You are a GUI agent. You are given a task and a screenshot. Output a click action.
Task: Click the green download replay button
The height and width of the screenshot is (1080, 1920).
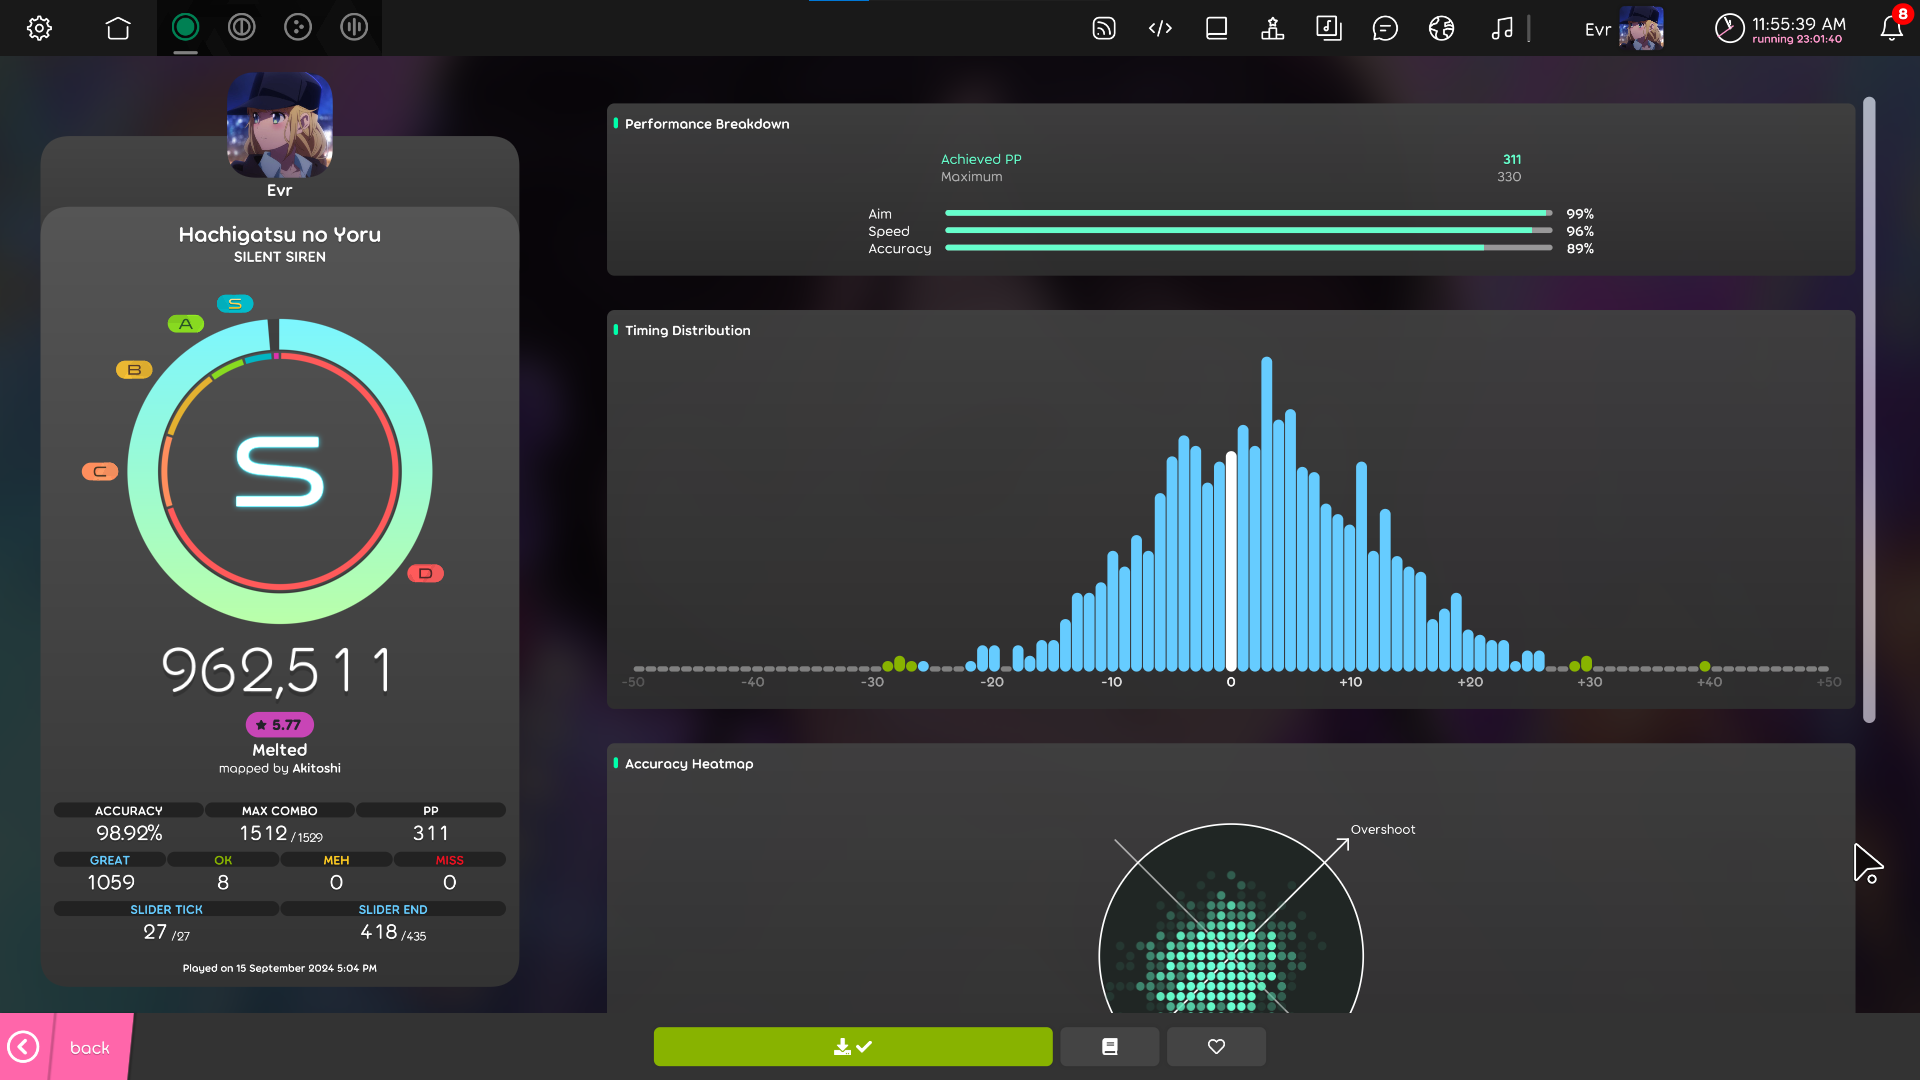[x=853, y=1047]
